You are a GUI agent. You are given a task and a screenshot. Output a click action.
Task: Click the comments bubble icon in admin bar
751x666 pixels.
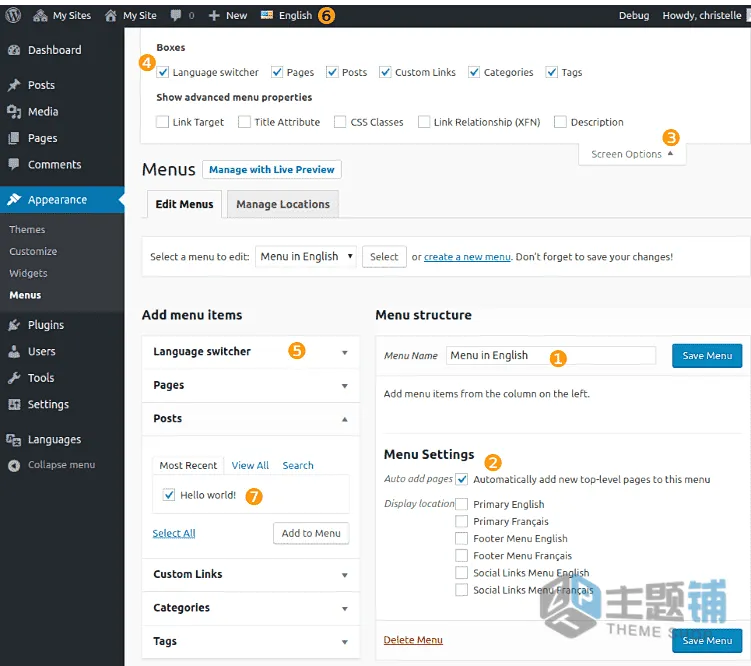click(176, 16)
